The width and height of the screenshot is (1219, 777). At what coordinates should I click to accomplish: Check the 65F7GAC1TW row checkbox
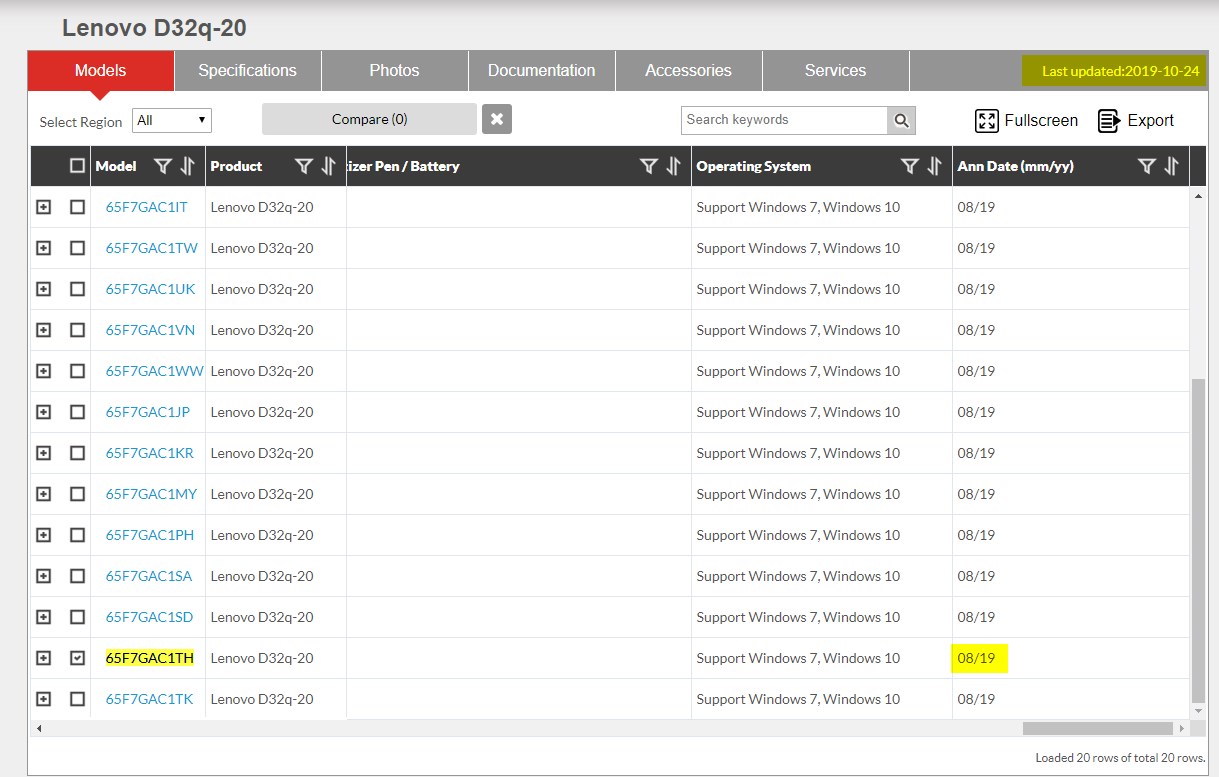77,248
